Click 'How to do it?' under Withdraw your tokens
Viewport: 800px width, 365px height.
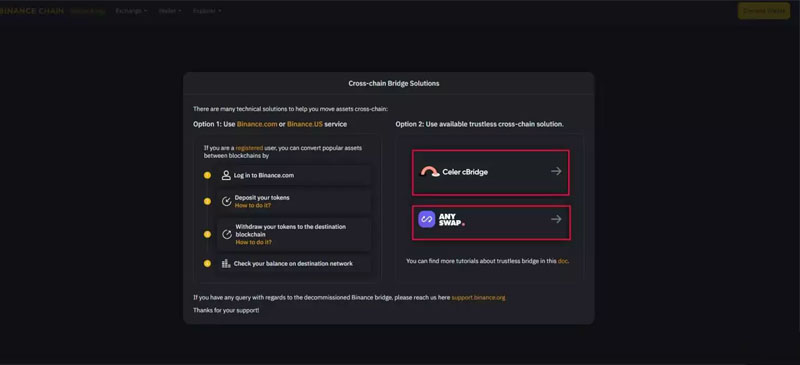click(254, 242)
